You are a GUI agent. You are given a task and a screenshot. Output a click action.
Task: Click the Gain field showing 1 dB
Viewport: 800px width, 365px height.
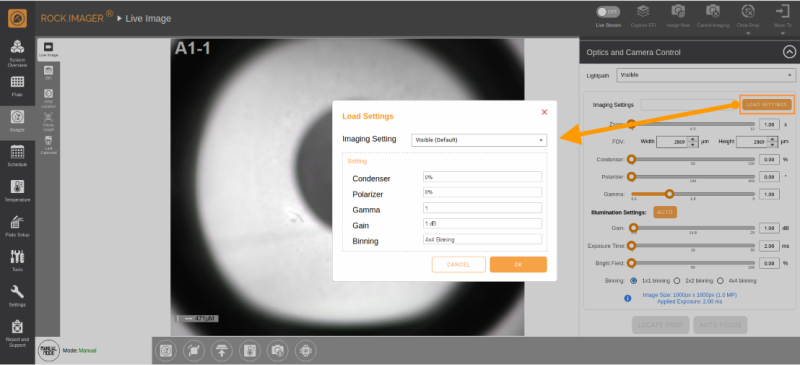click(x=482, y=224)
